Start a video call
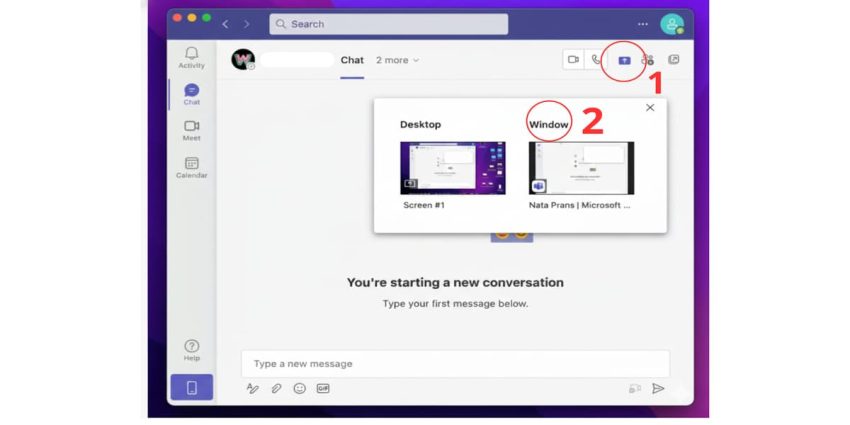The height and width of the screenshot is (425, 850). (574, 60)
